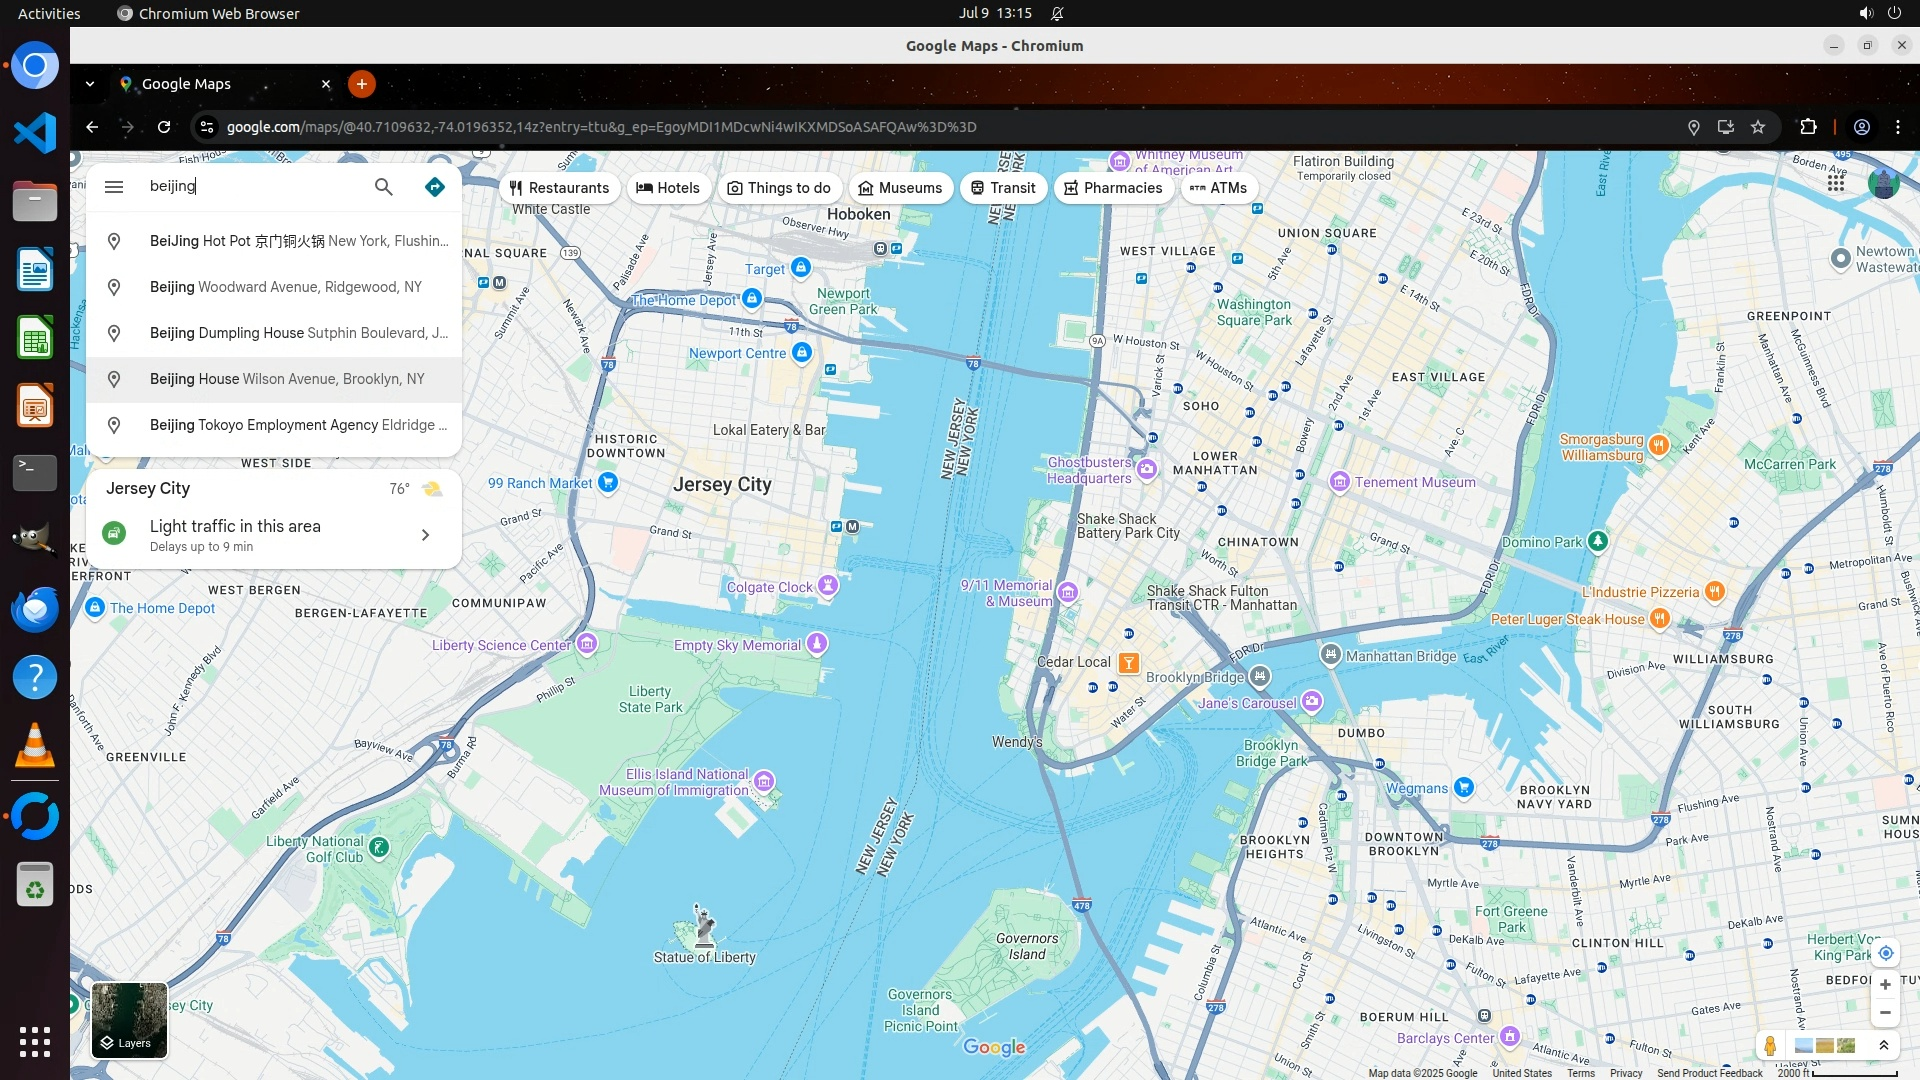The image size is (1920, 1080).
Task: Click the Show Your Location button
Action: point(1885,953)
